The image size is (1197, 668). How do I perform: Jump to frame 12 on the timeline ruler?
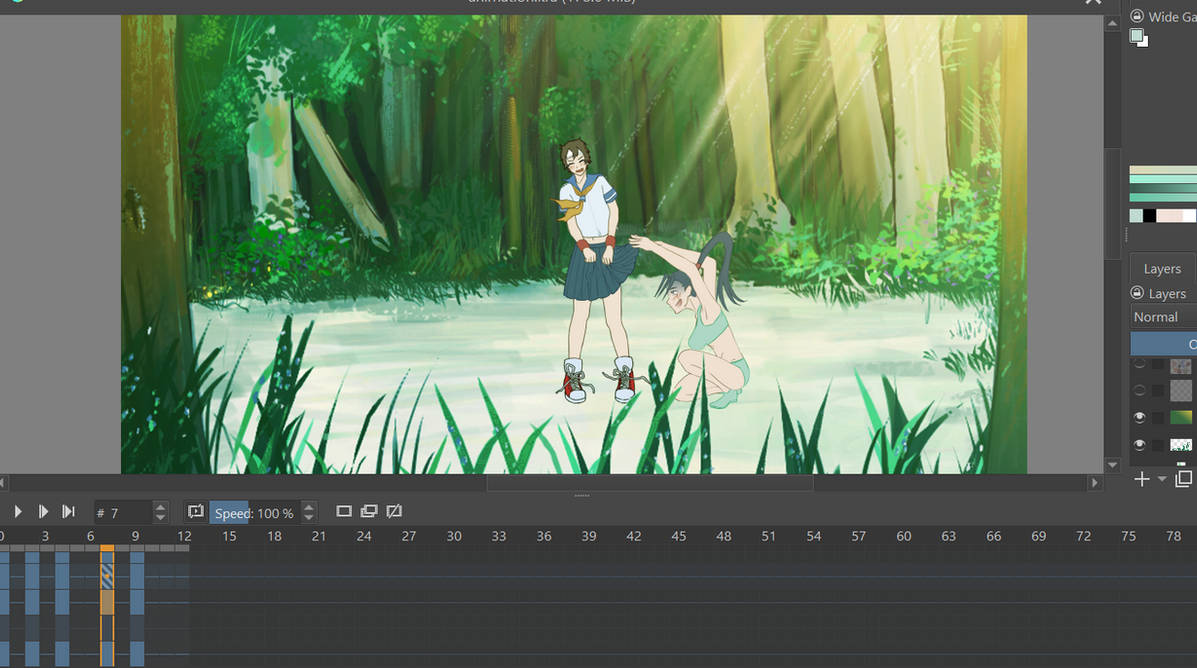point(184,536)
